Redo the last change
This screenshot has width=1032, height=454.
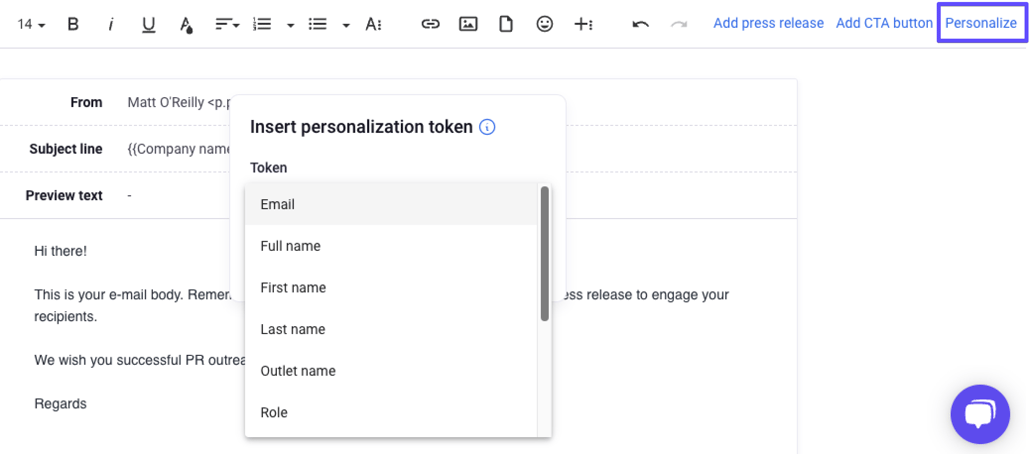(x=679, y=24)
